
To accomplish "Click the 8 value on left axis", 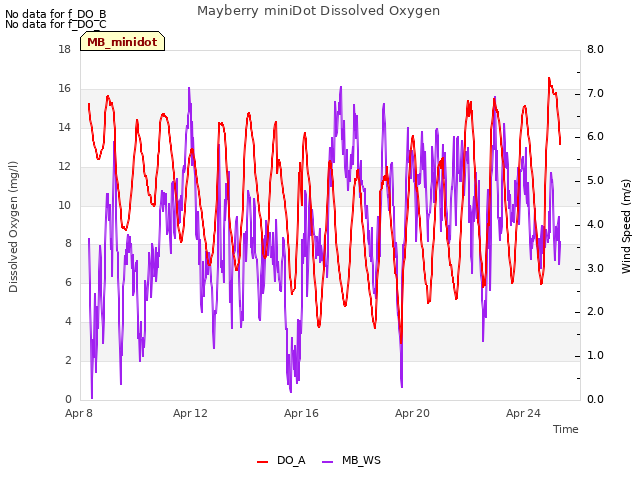I will (68, 244).
